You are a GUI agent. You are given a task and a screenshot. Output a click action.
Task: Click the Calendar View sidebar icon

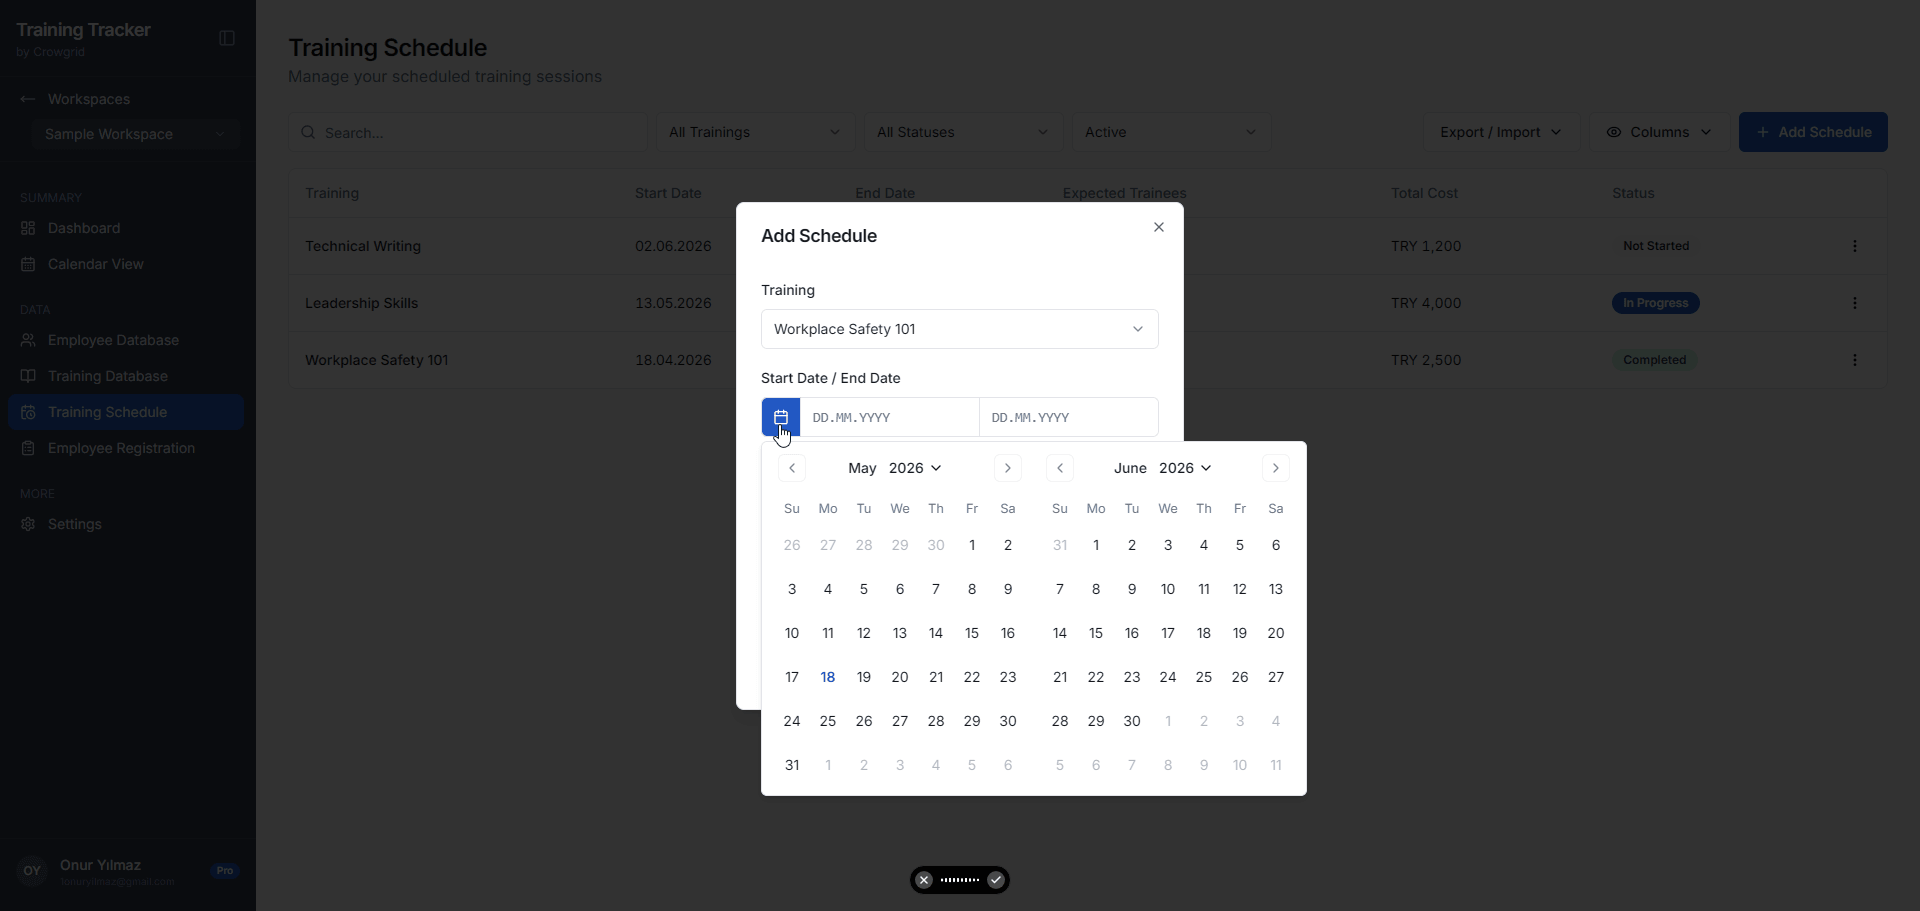coord(28,264)
